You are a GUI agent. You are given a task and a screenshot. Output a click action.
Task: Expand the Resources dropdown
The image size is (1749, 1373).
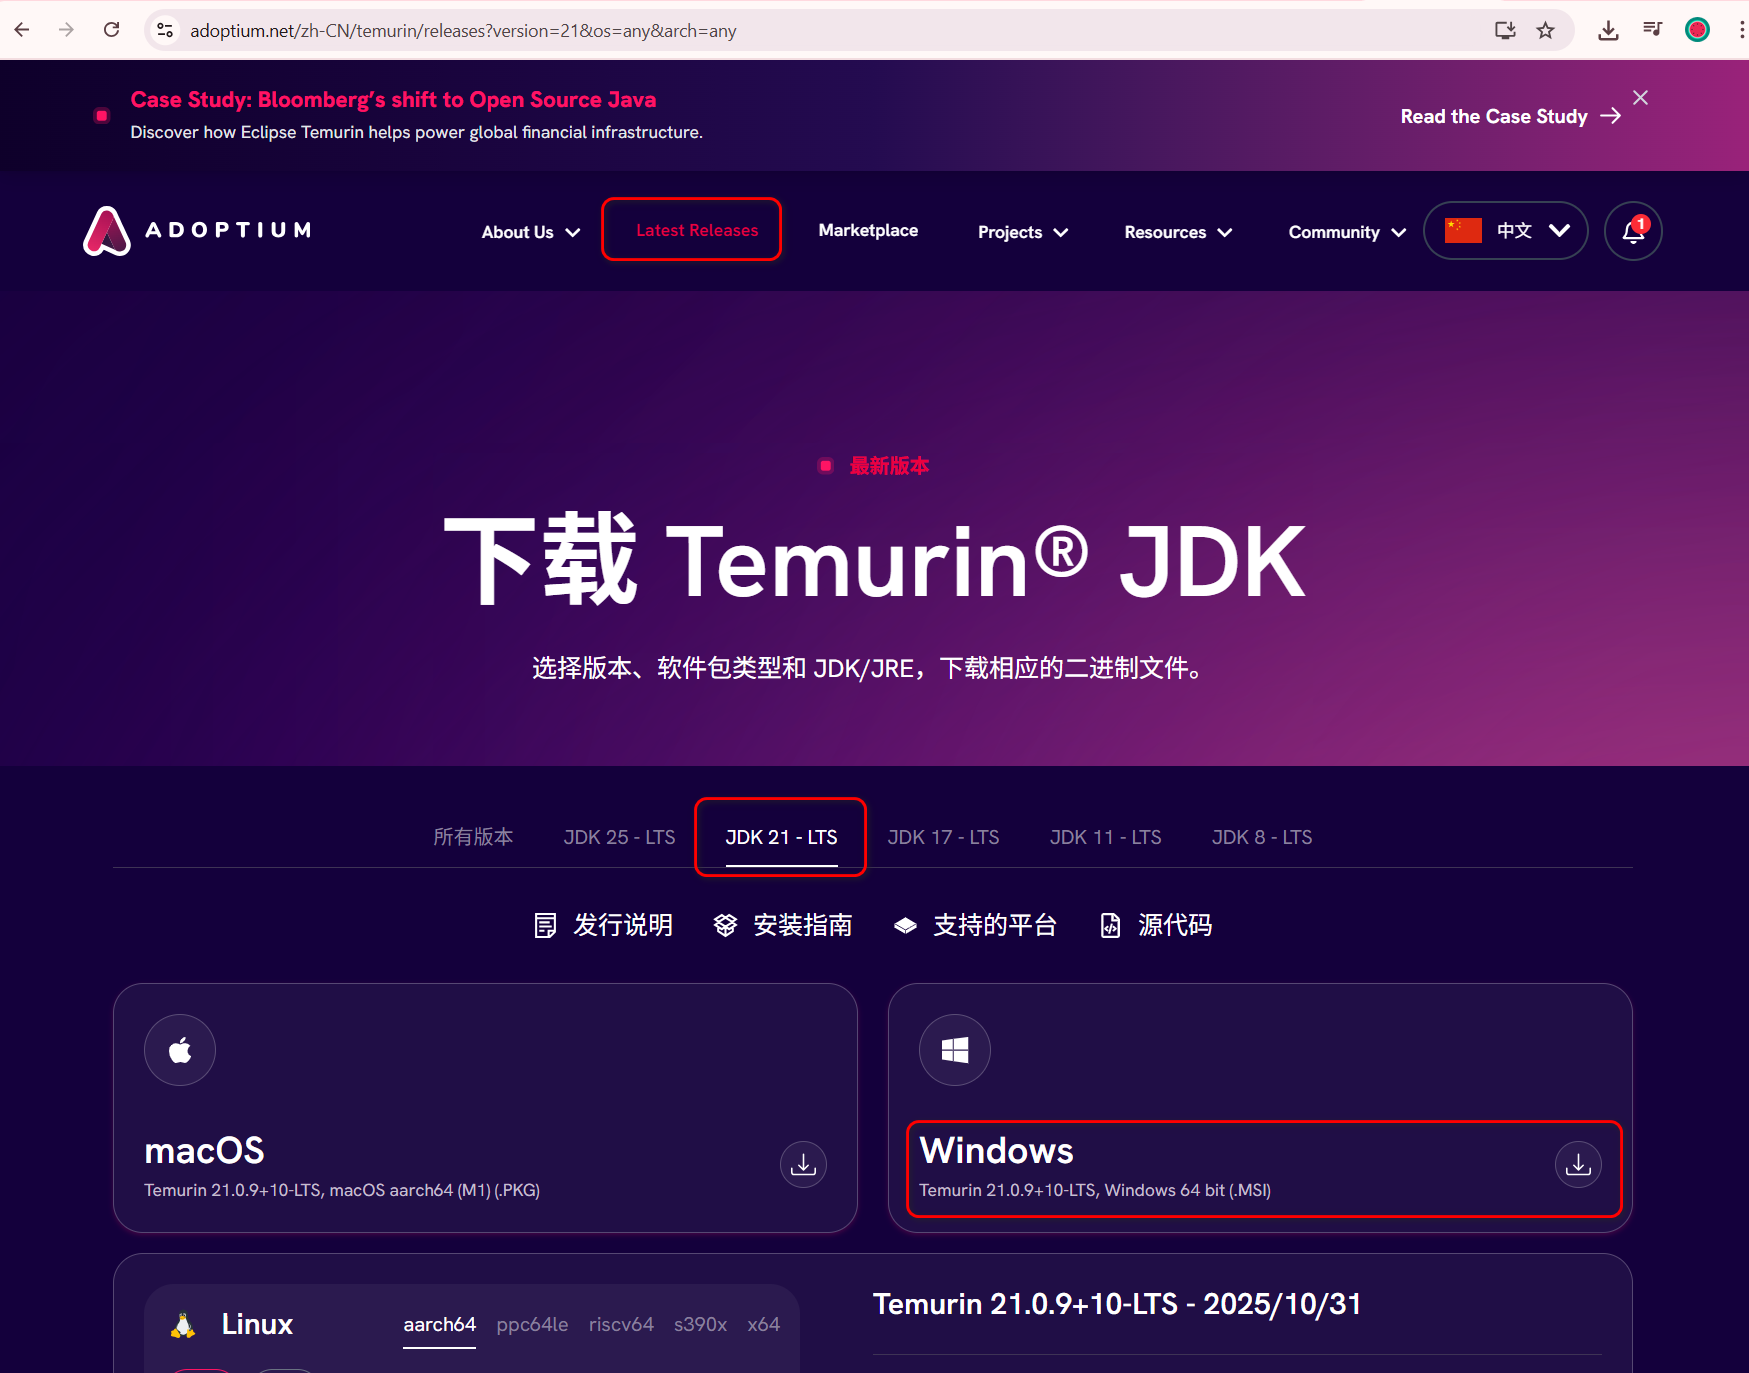coord(1178,232)
